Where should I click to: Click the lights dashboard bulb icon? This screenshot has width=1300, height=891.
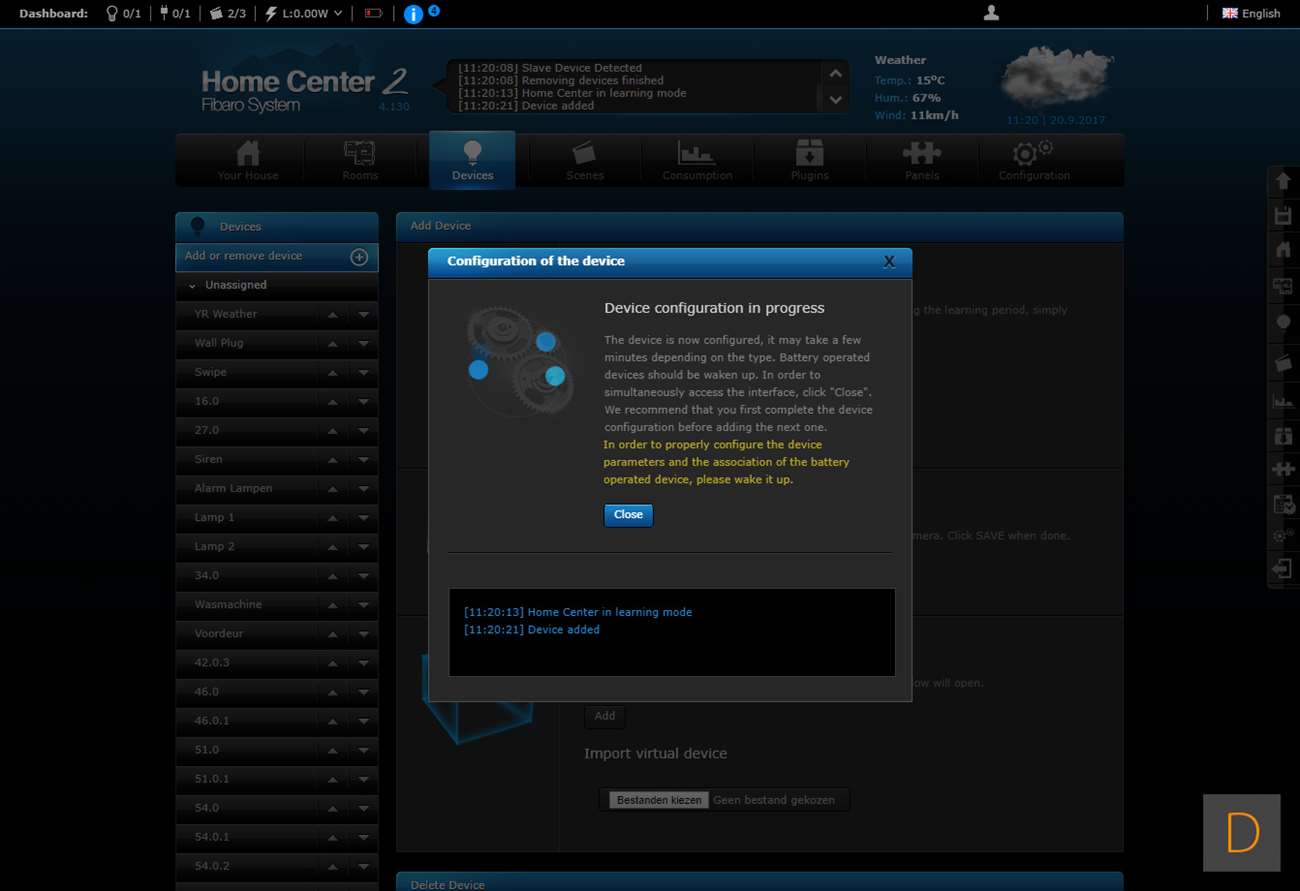(x=113, y=14)
